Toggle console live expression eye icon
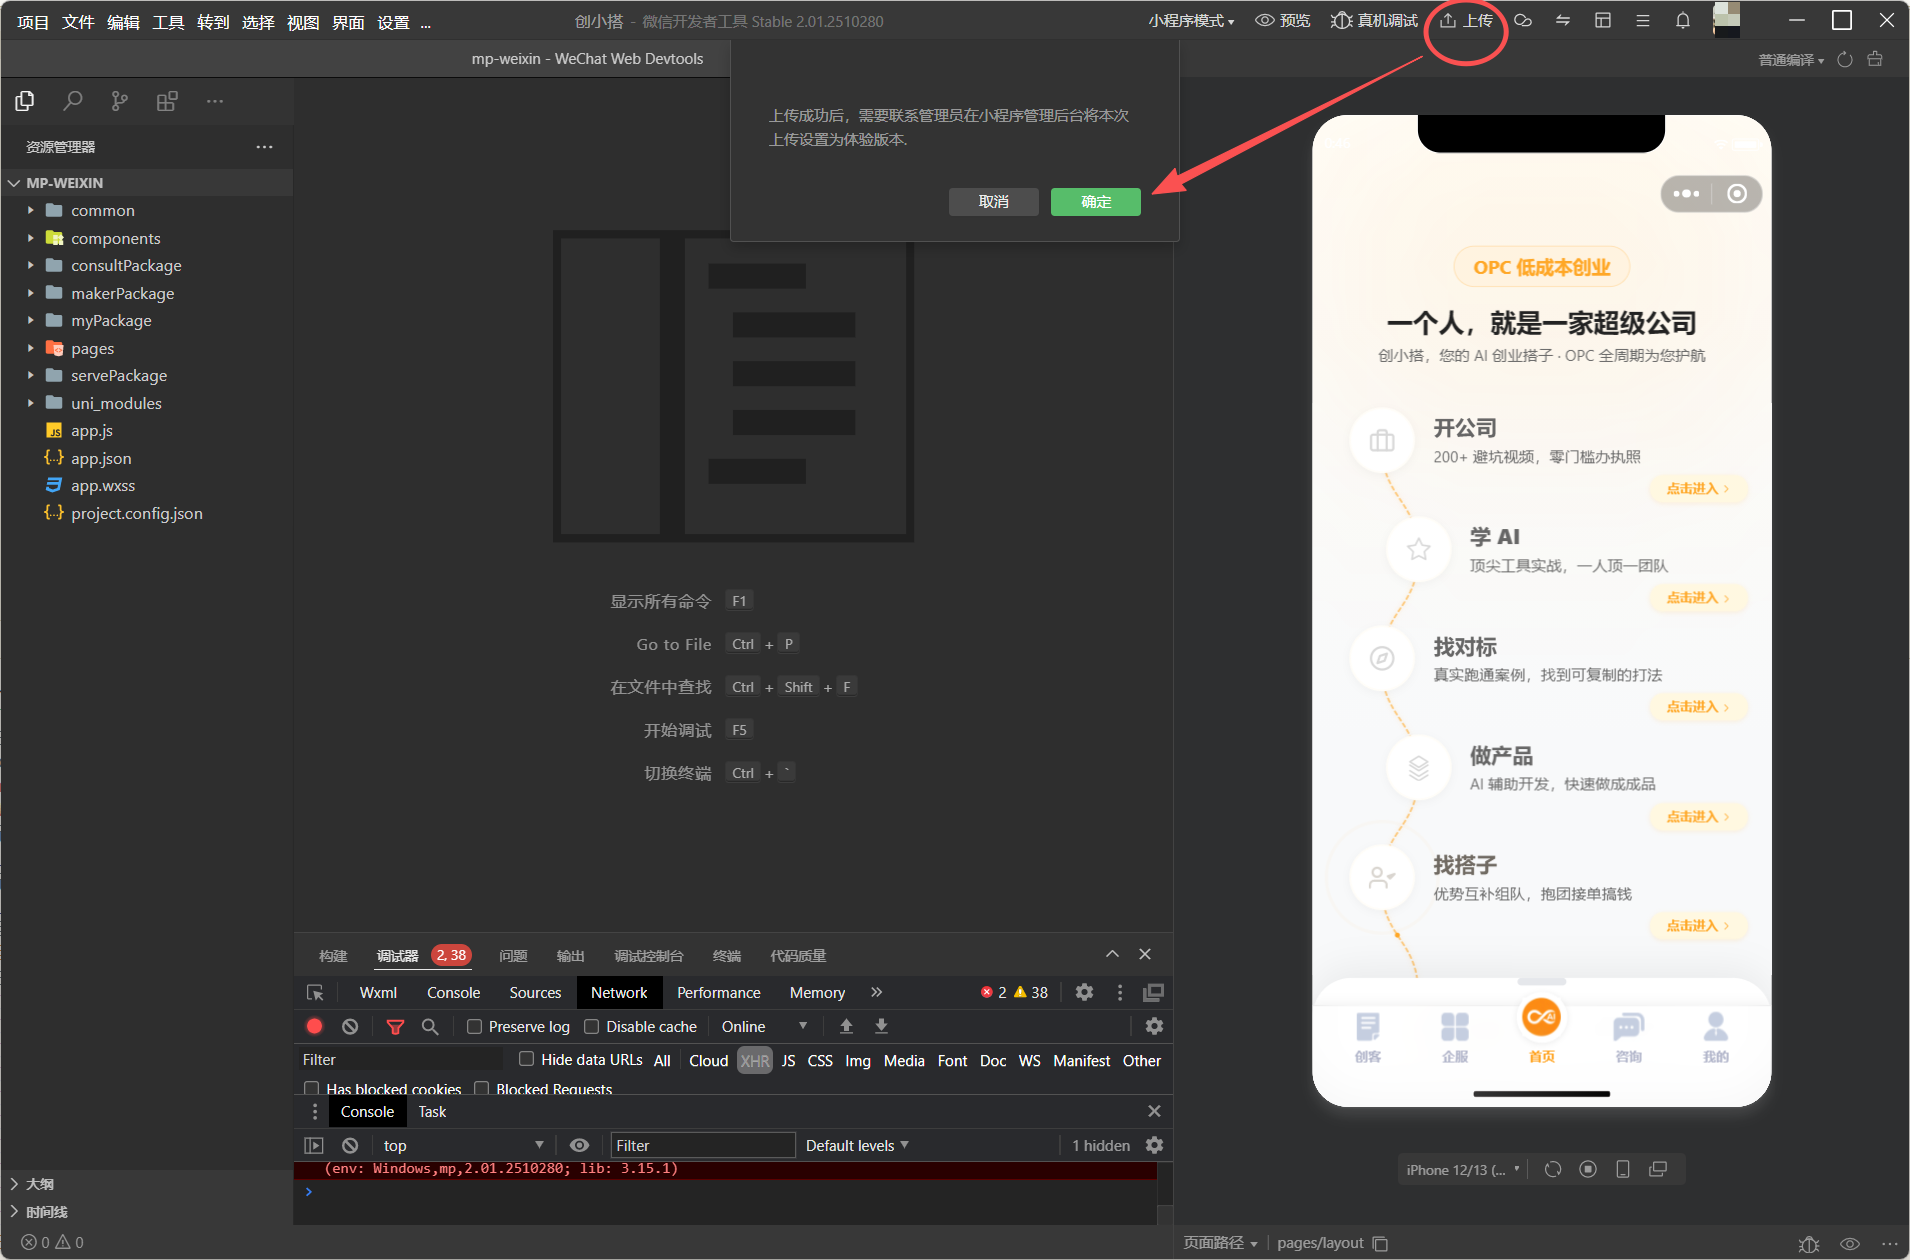1910x1260 pixels. [579, 1145]
